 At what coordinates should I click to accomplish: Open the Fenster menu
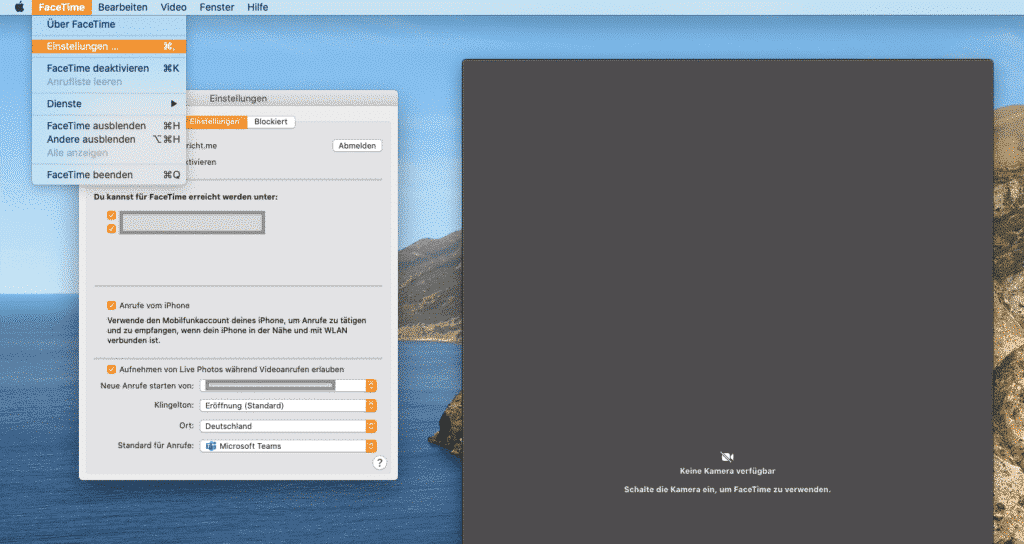[x=217, y=7]
